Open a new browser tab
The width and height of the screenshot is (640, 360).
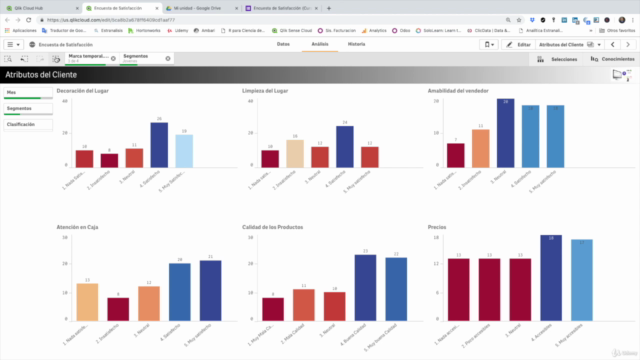329,8
